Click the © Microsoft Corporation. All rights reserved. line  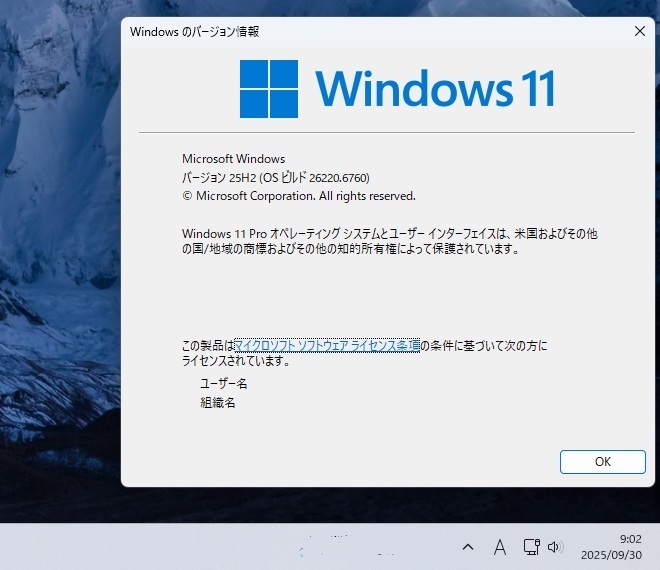click(x=299, y=196)
